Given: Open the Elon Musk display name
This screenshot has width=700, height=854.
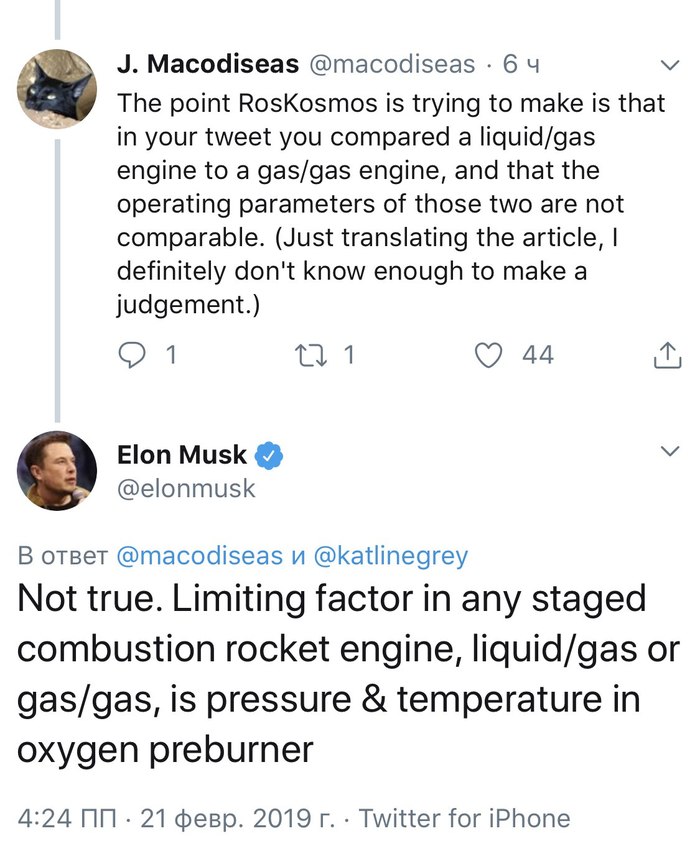Looking at the screenshot, I should pos(181,455).
